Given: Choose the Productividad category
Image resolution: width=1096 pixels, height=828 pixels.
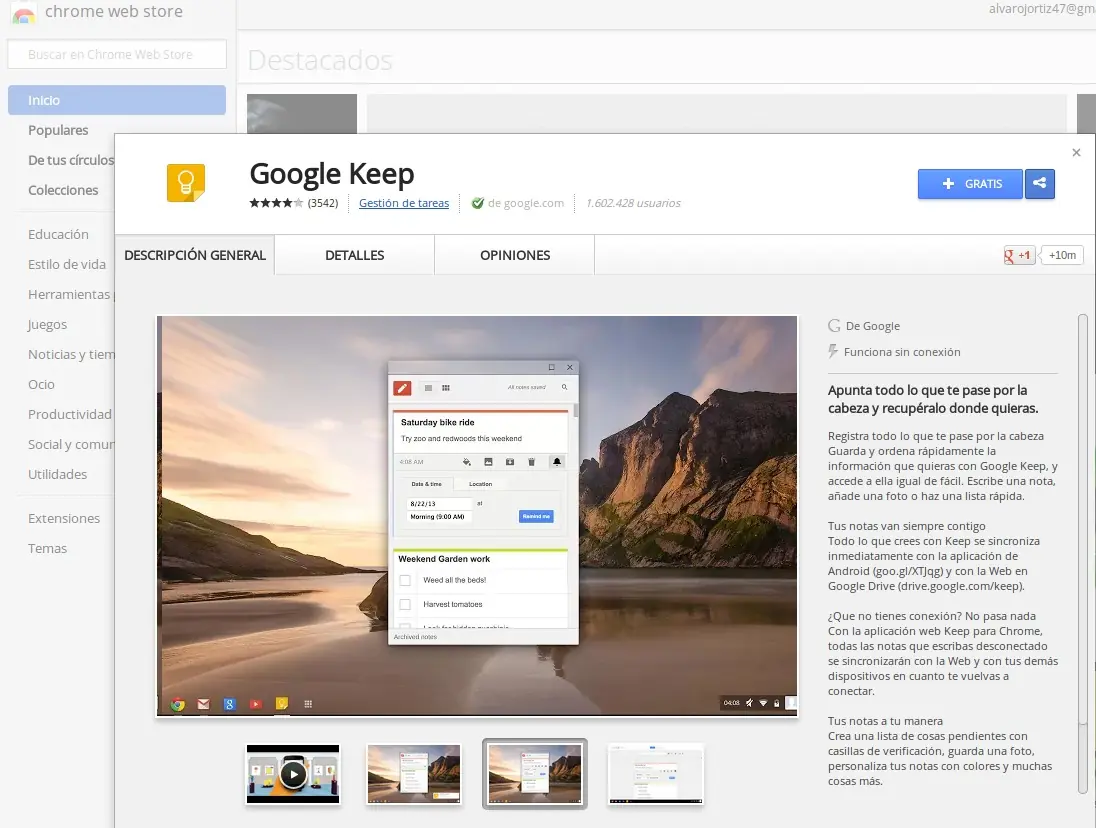Looking at the screenshot, I should [70, 414].
